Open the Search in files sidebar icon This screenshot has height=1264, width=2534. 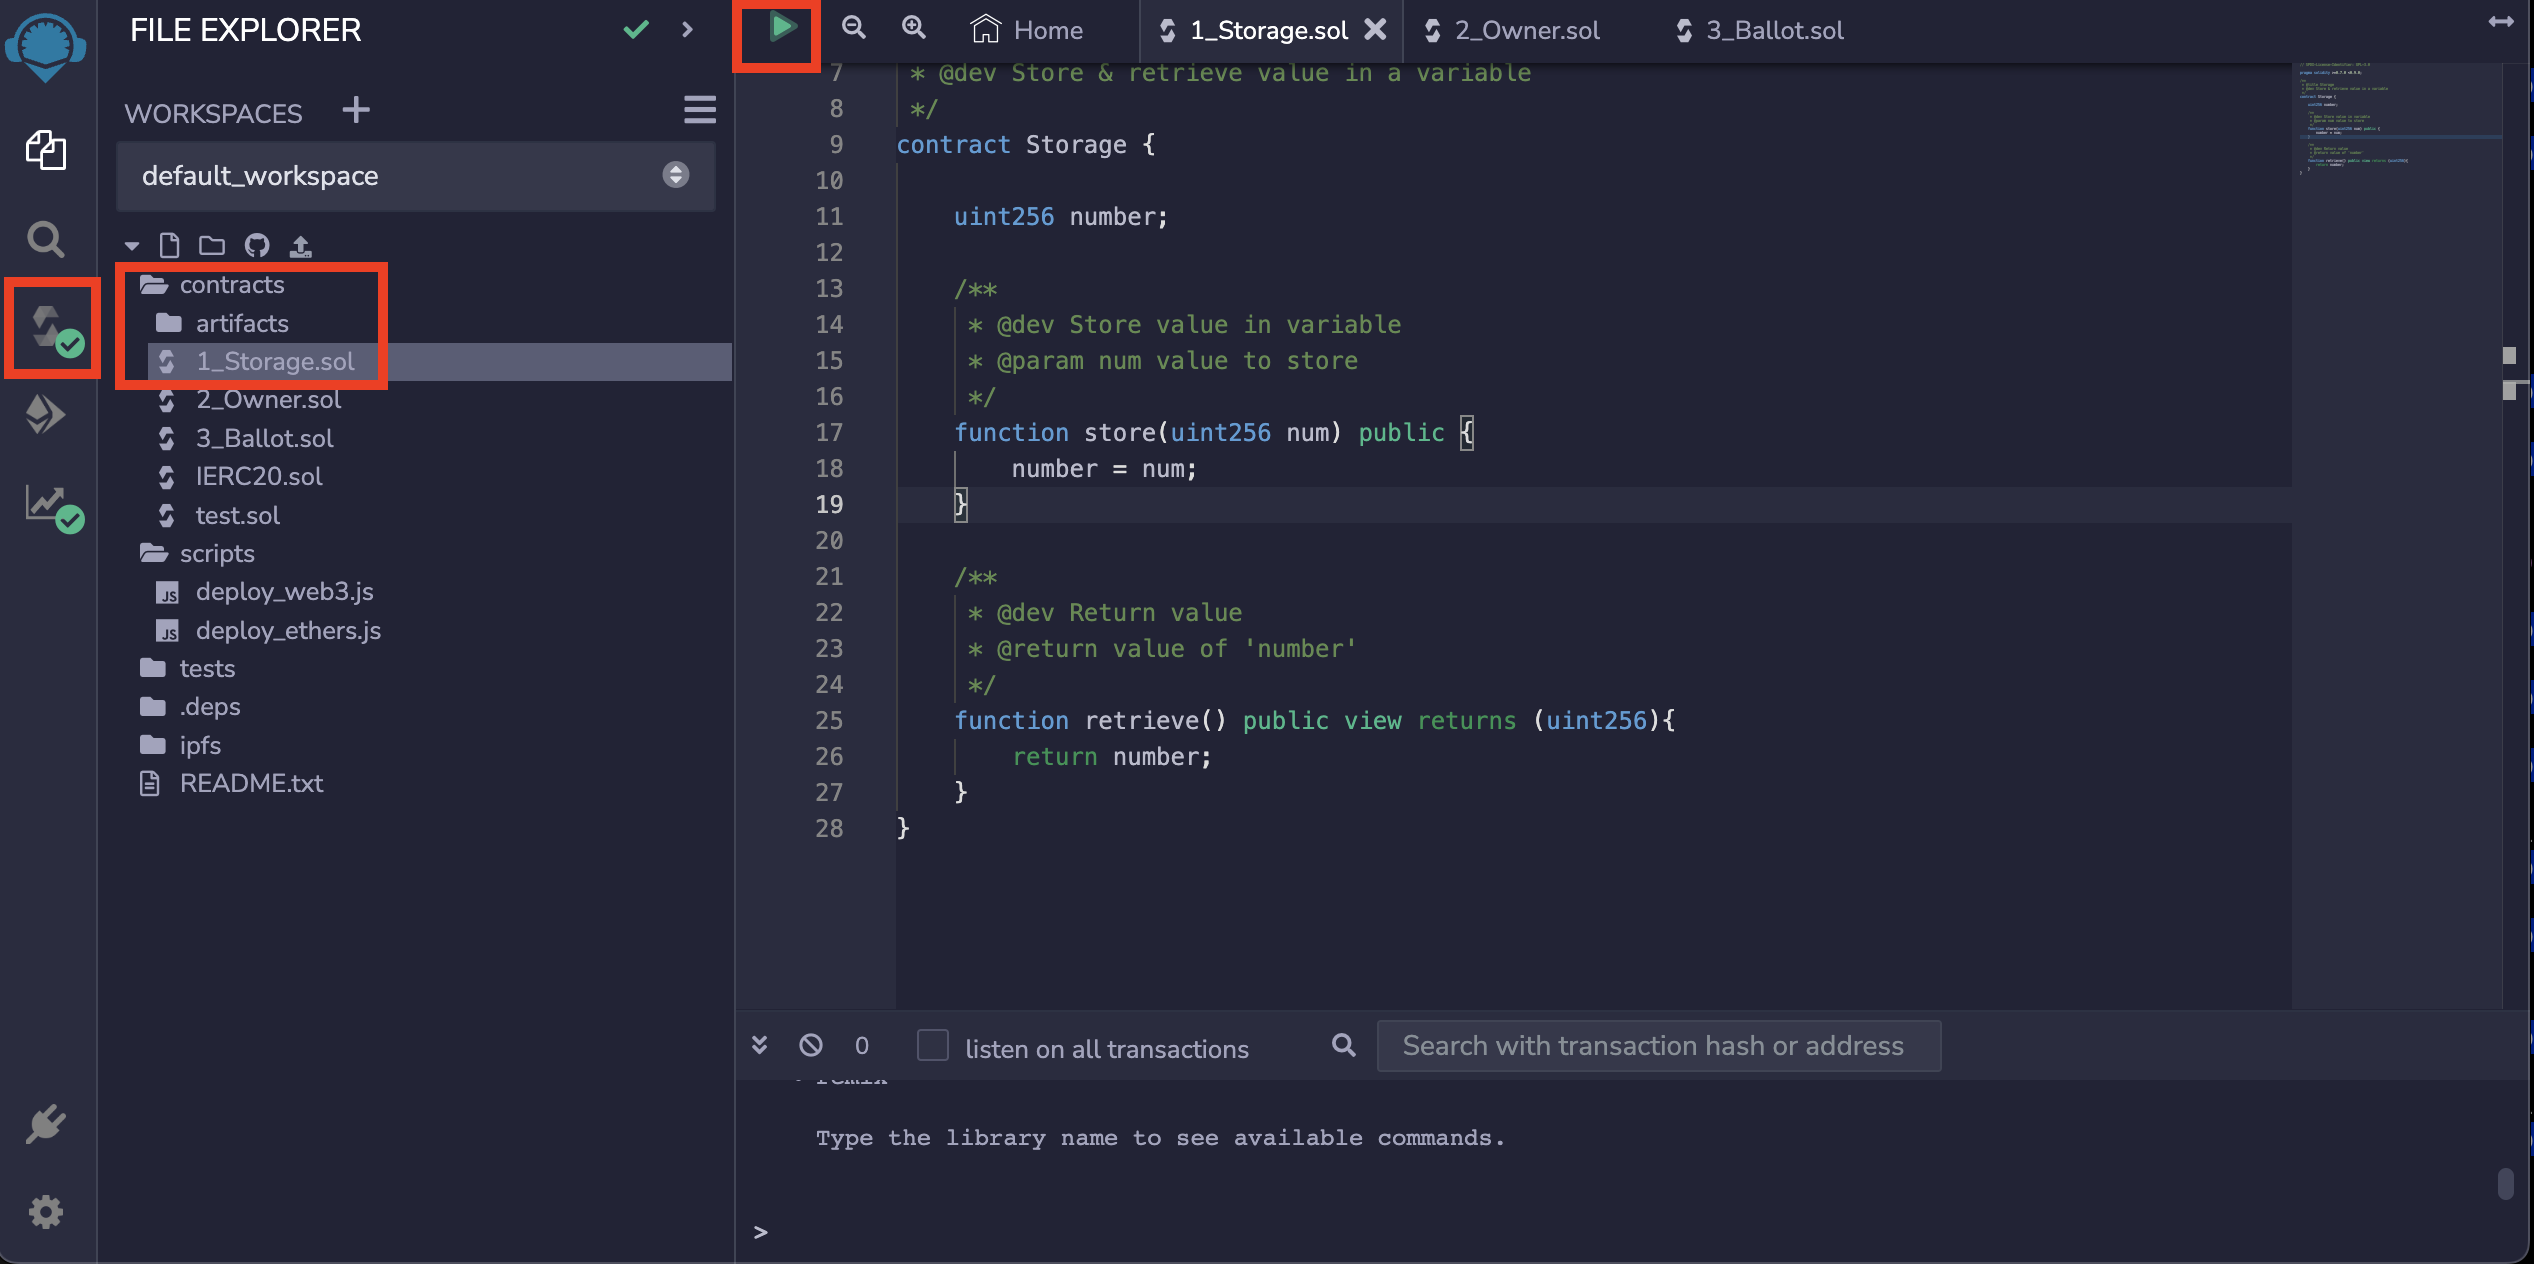[45, 240]
